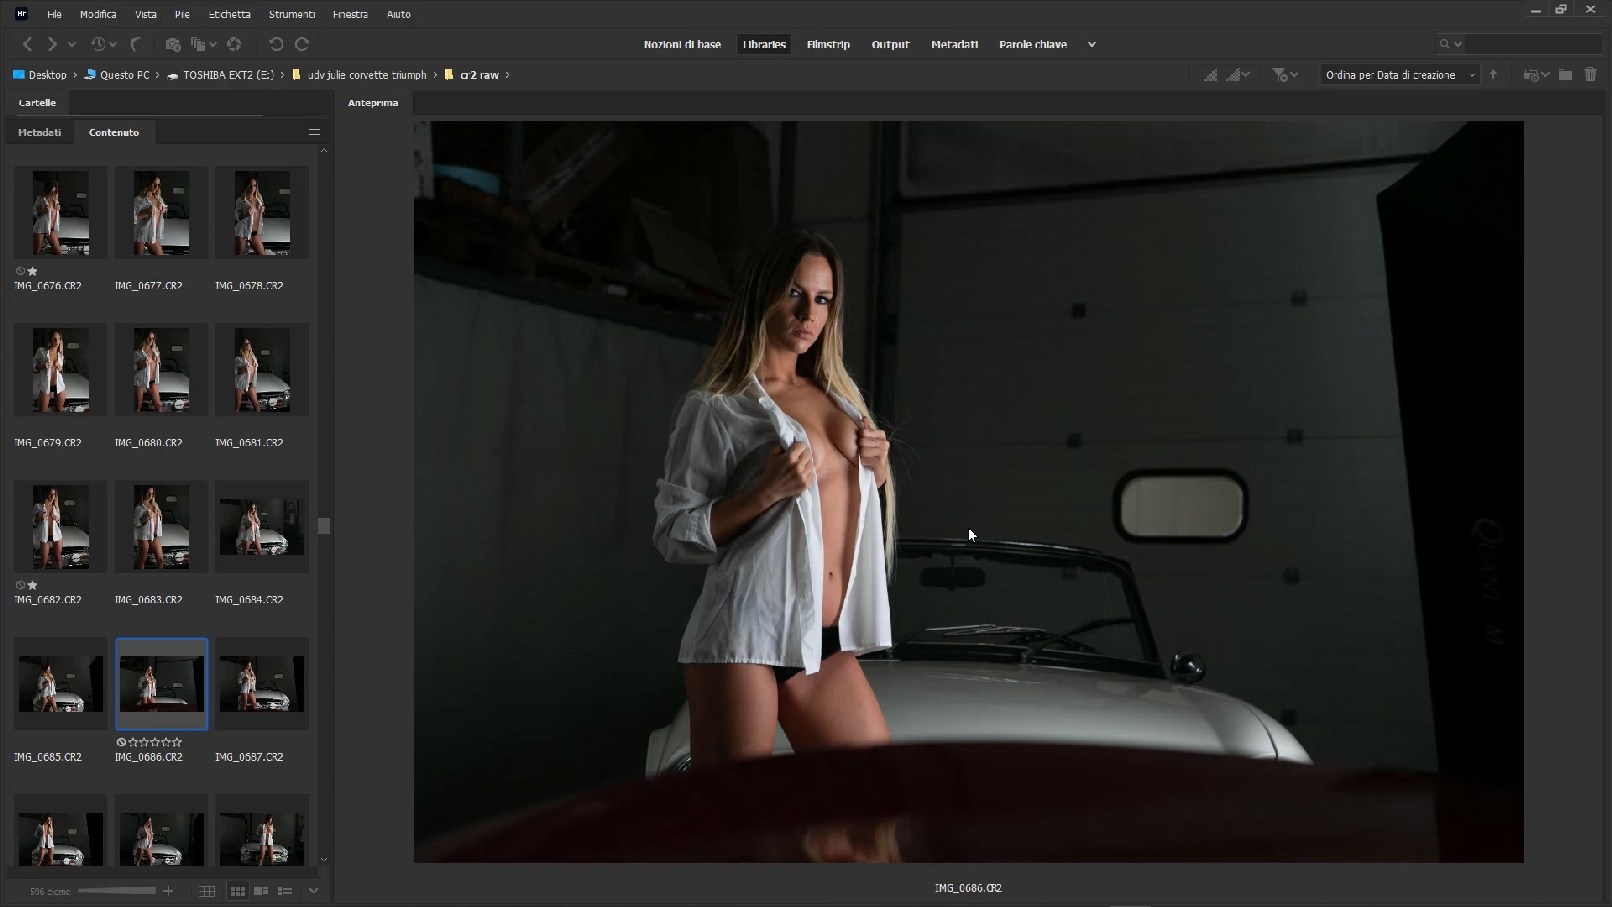
Task: Select the Filmstrip workspace
Action: click(x=828, y=45)
